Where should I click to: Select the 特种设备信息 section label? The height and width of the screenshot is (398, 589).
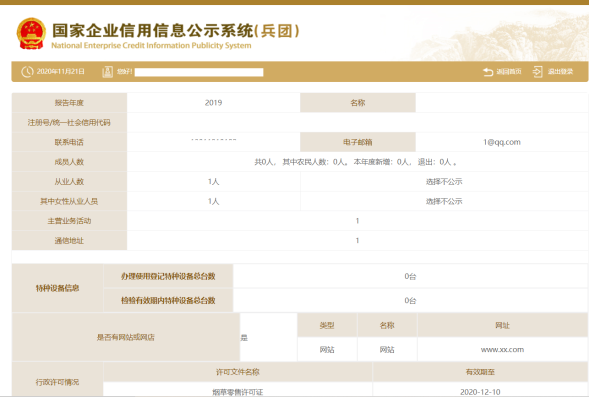pyautogui.click(x=57, y=288)
